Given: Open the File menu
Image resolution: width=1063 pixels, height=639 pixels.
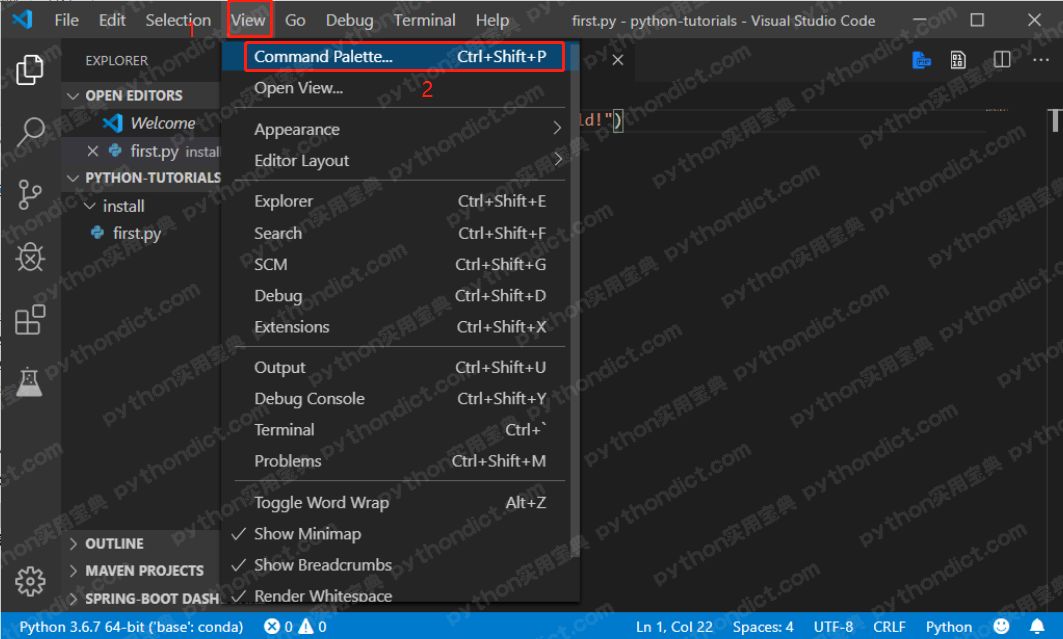Looking at the screenshot, I should pyautogui.click(x=66, y=20).
